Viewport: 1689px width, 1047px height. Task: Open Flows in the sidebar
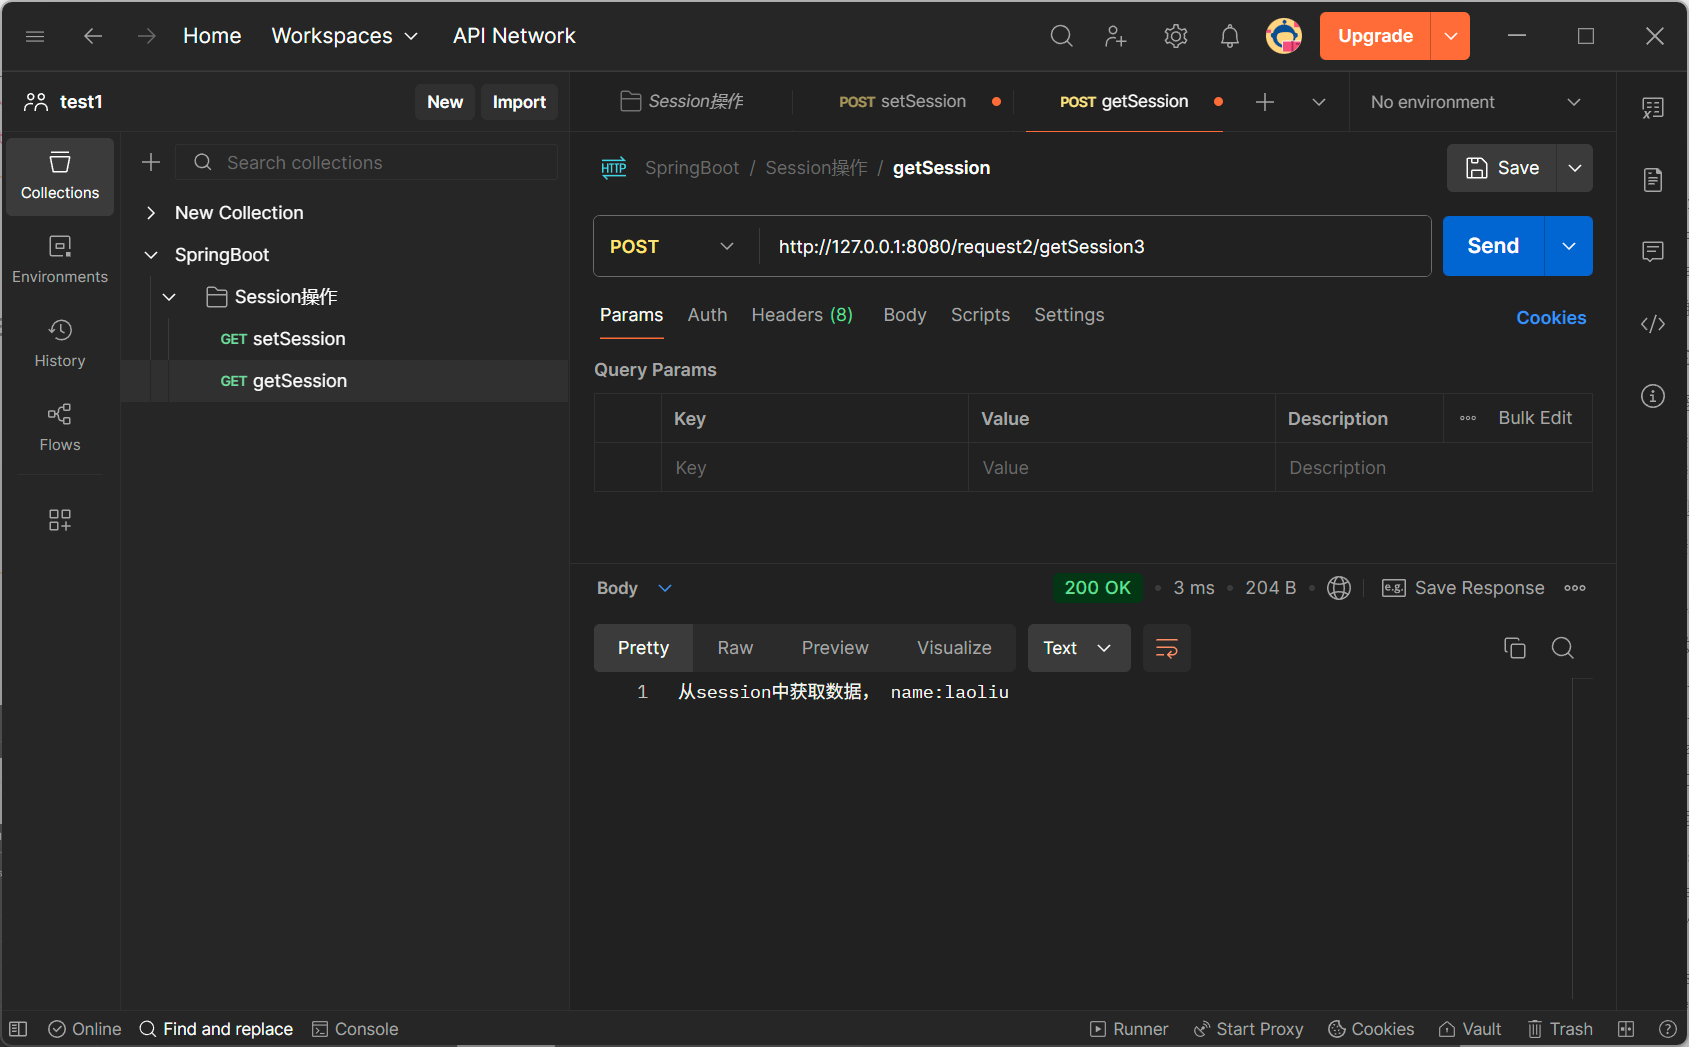coord(60,428)
